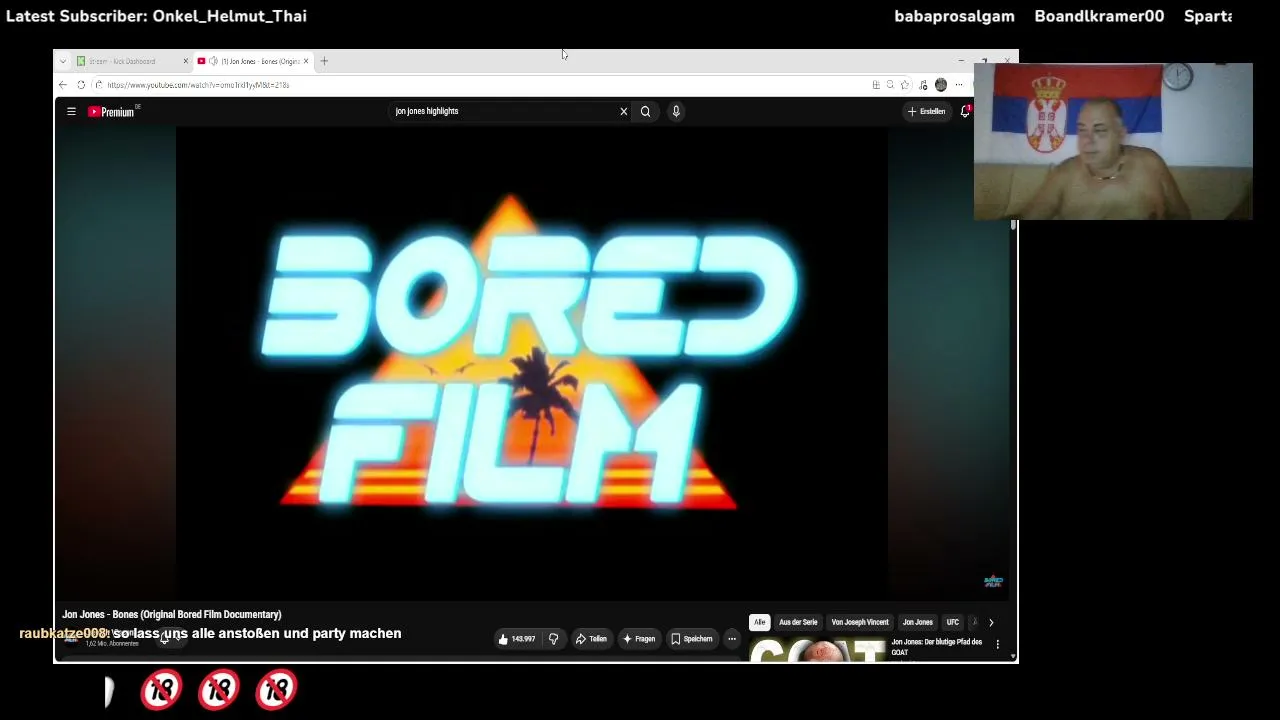Select the browser address bar URL
Screen dimensions: 1280x720
[198, 85]
